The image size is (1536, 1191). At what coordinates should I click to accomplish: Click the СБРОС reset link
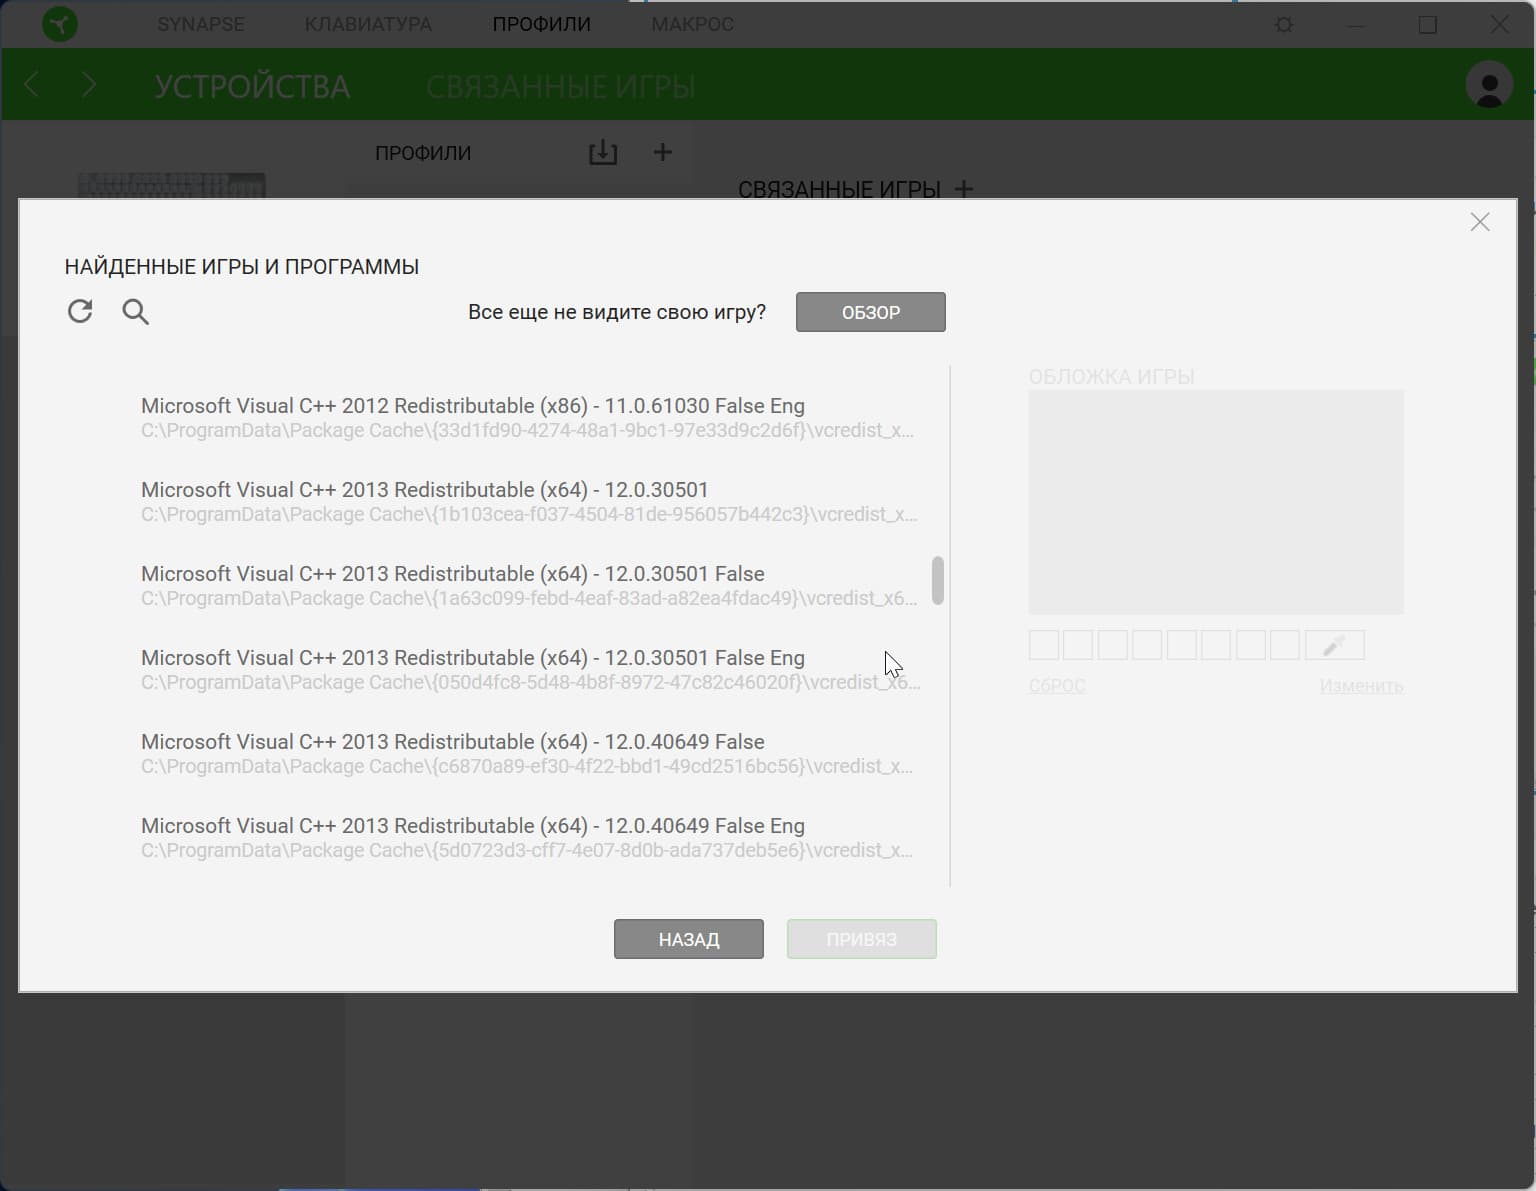tap(1057, 686)
